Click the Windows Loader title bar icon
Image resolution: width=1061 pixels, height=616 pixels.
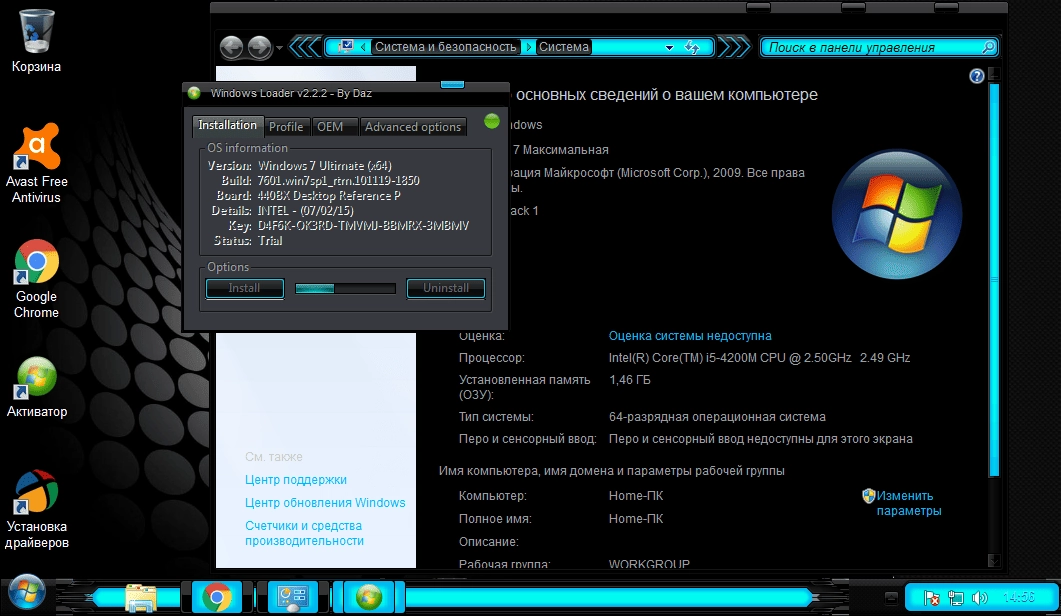[194, 93]
